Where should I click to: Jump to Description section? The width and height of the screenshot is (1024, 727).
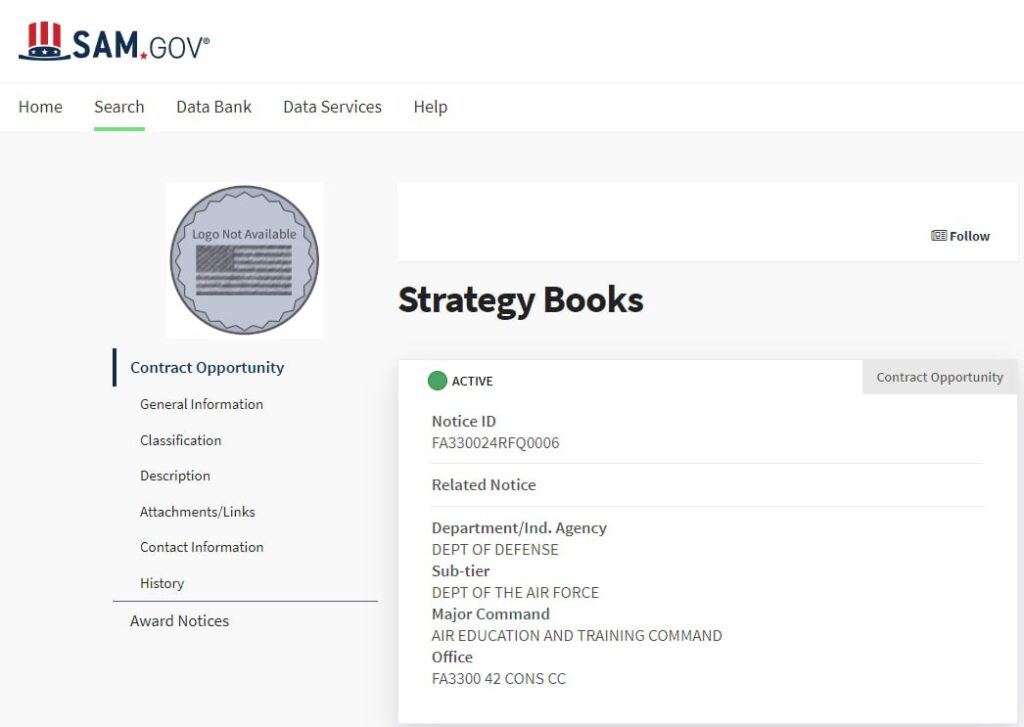click(x=175, y=476)
